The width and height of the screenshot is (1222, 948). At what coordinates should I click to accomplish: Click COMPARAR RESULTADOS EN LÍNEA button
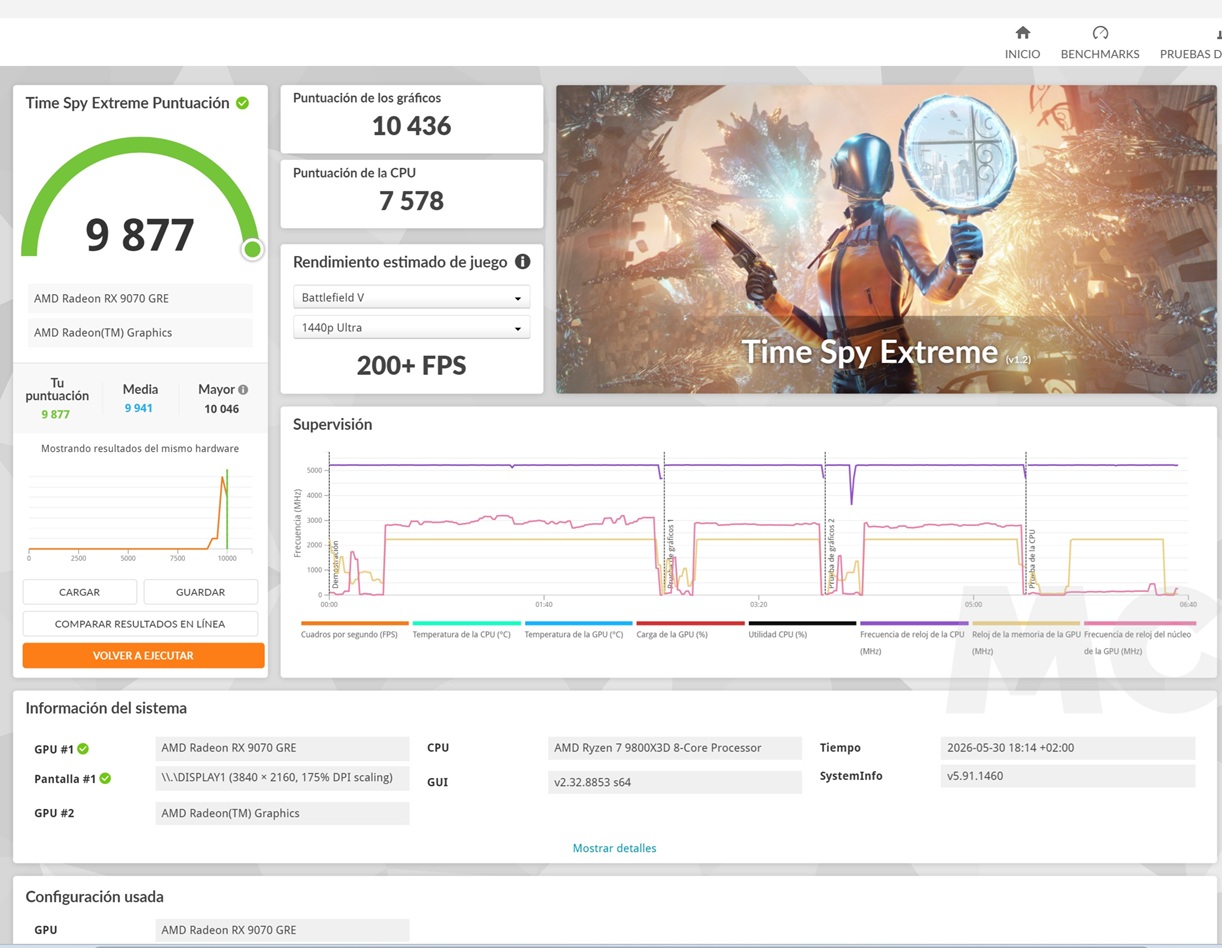pos(140,624)
